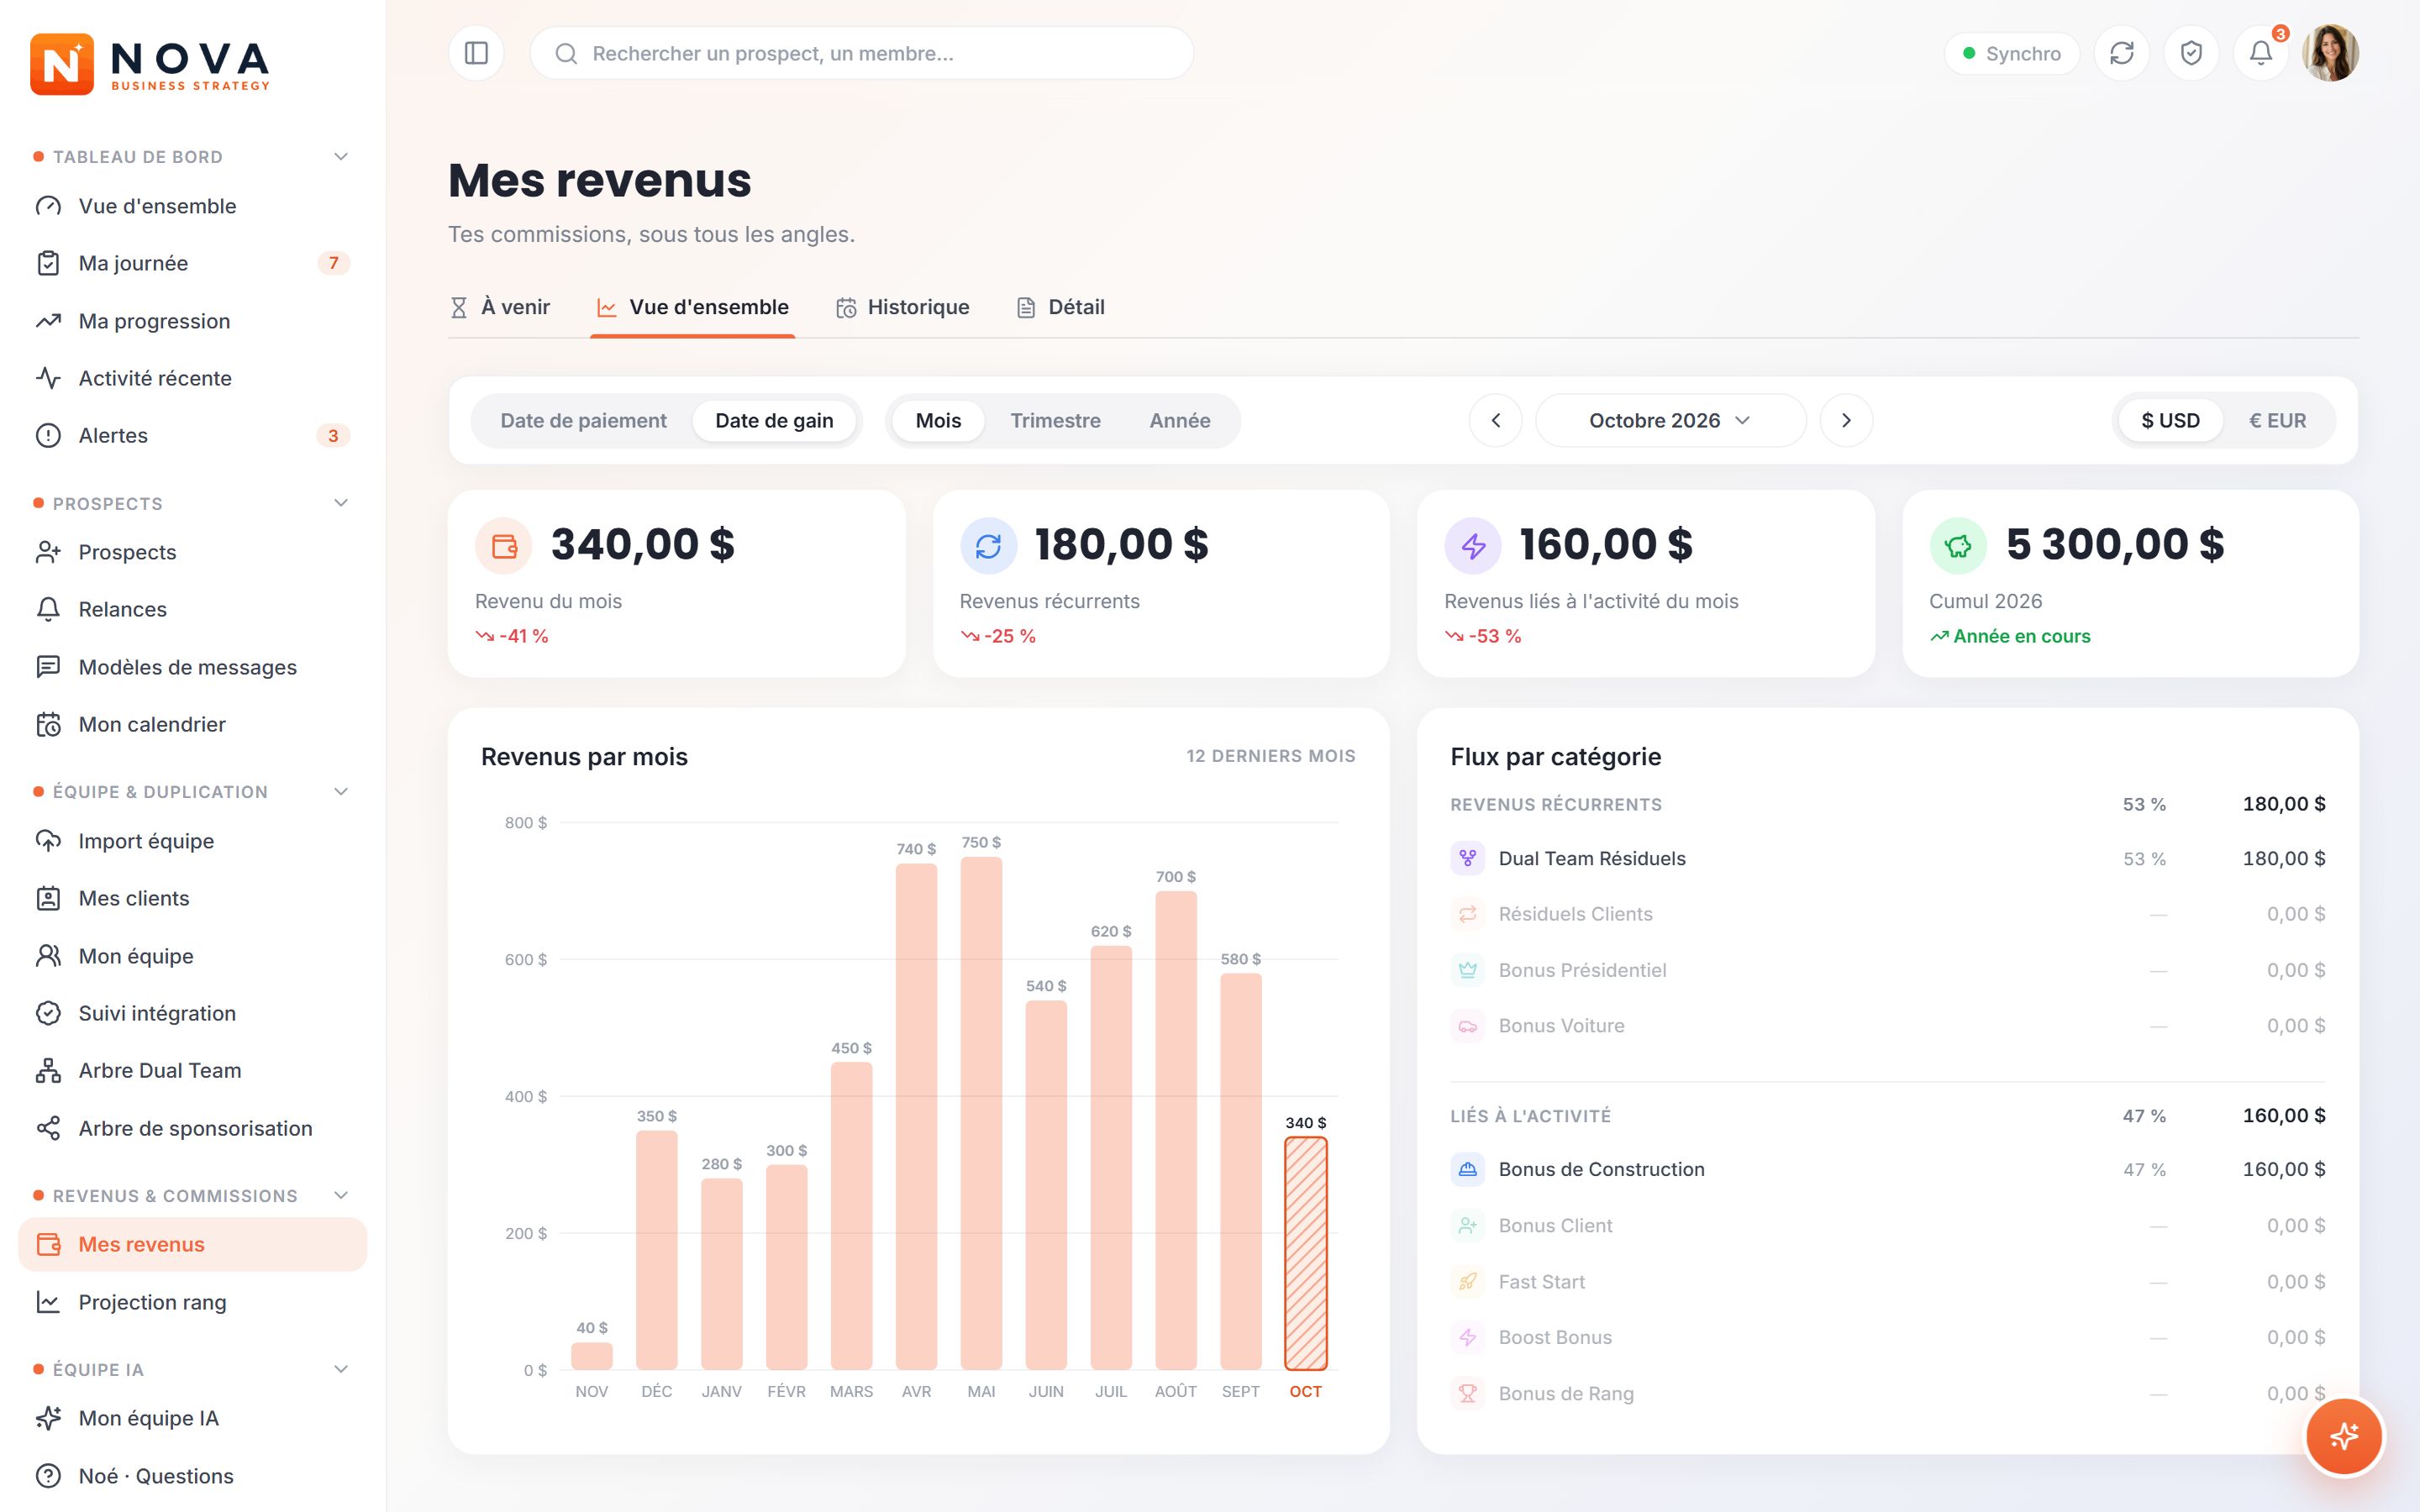Open the Octobre 2026 month dropdown
Image resolution: width=2420 pixels, height=1512 pixels.
click(1670, 421)
